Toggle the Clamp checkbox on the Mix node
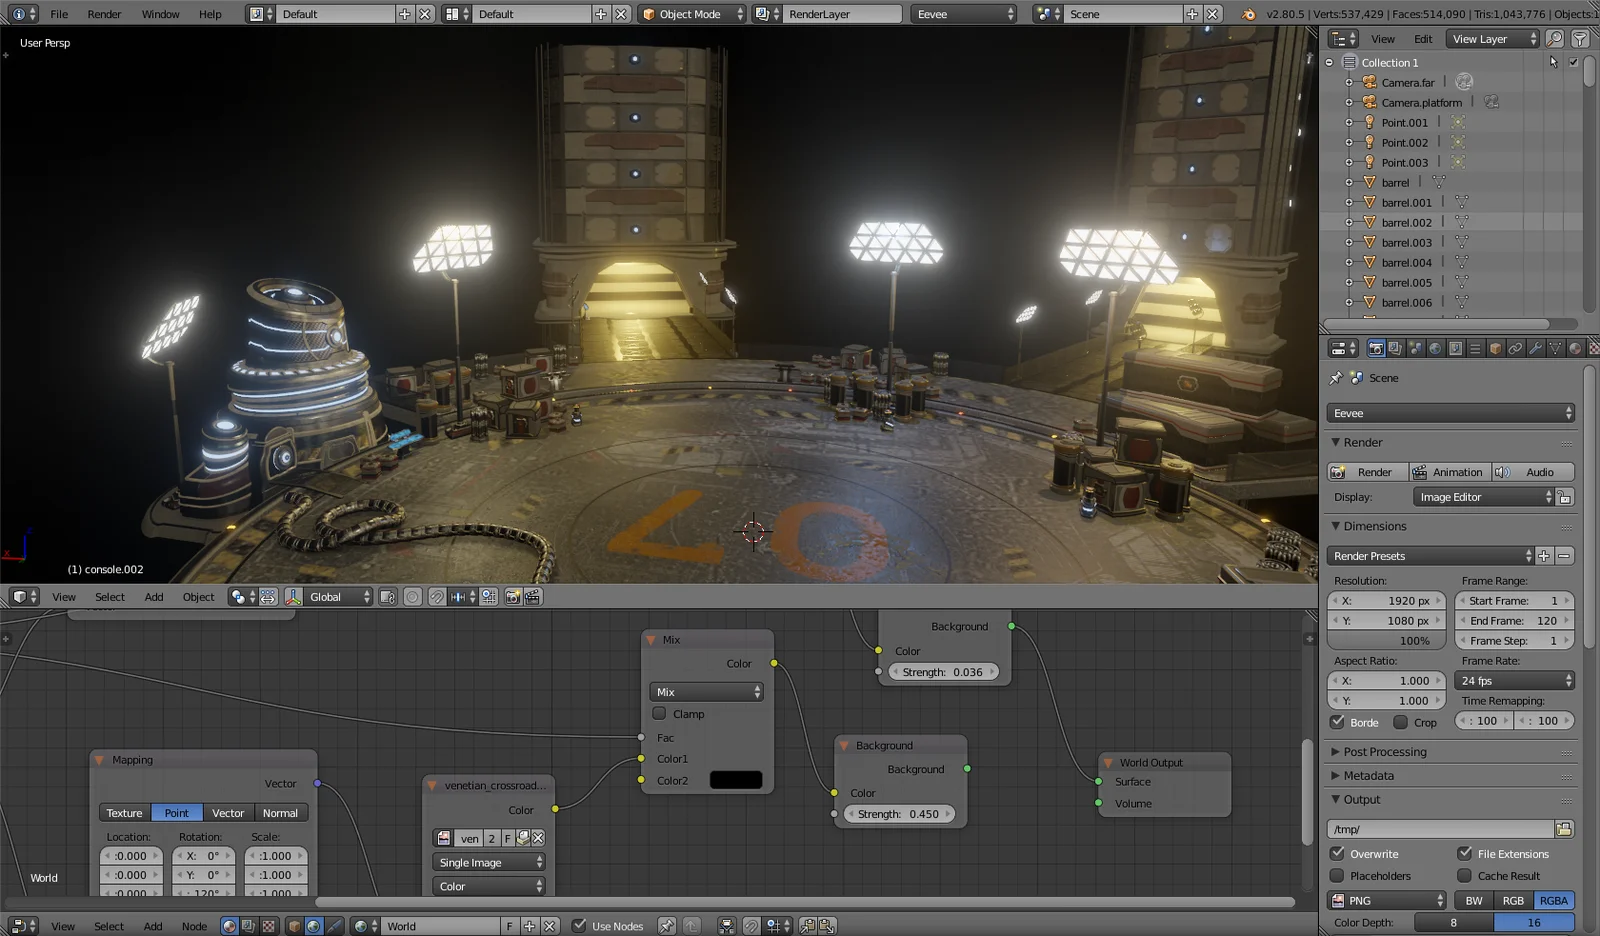Viewport: 1600px width, 936px height. pyautogui.click(x=660, y=713)
